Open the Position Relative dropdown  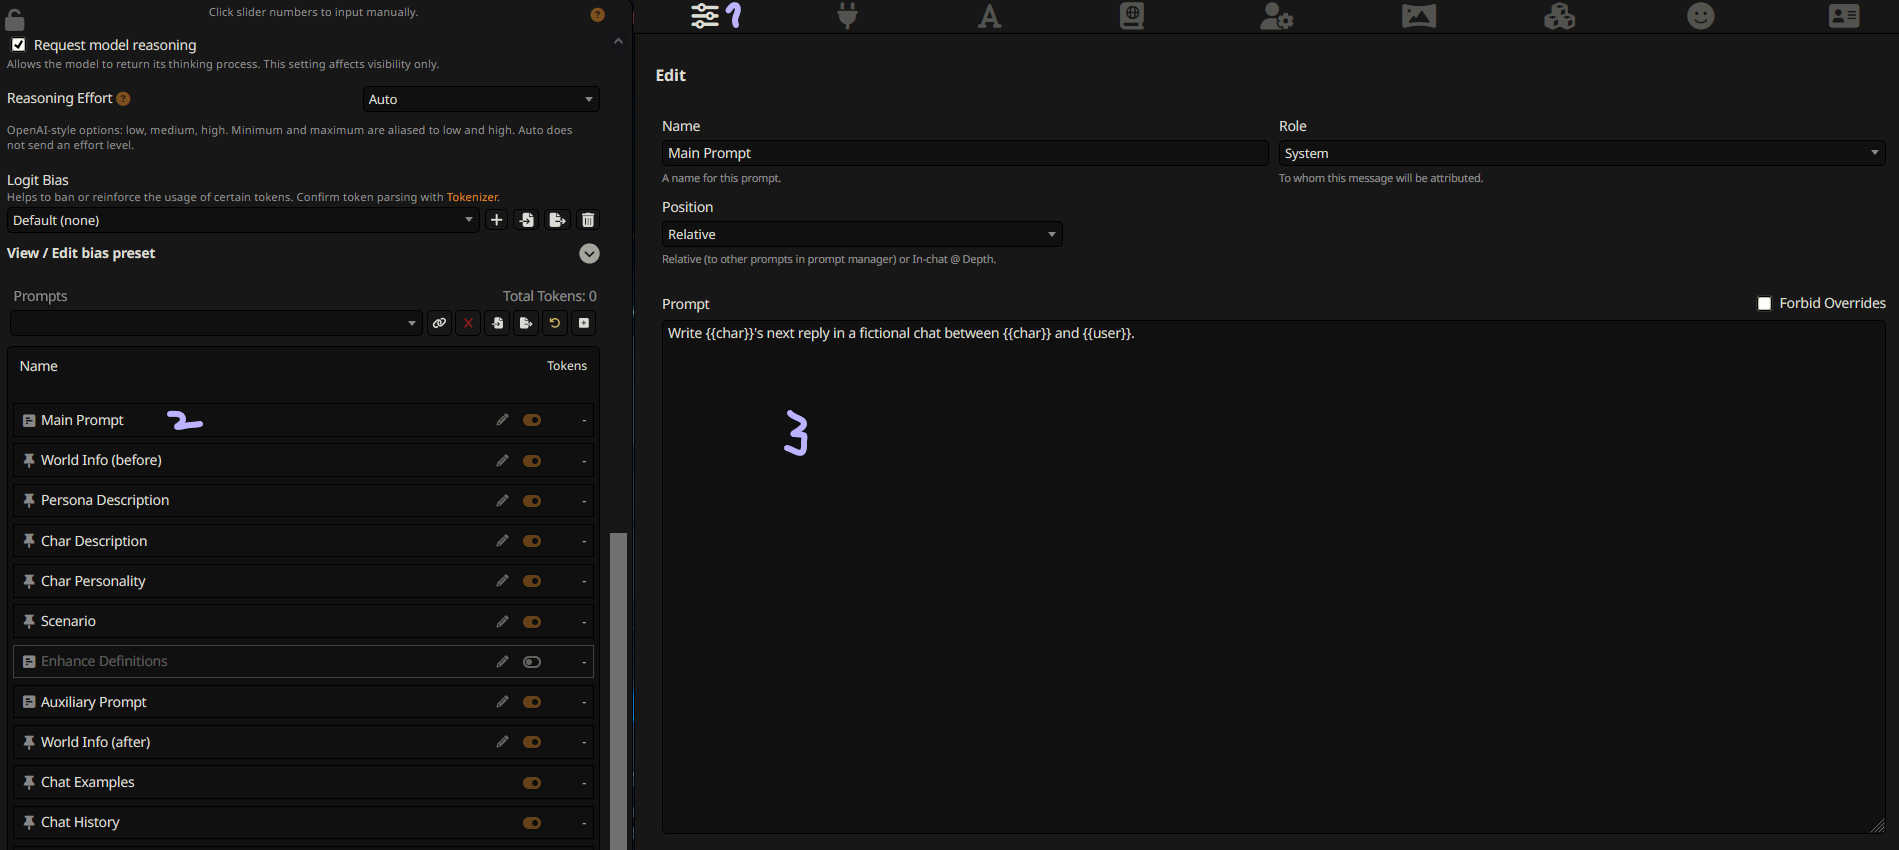pyautogui.click(x=862, y=234)
